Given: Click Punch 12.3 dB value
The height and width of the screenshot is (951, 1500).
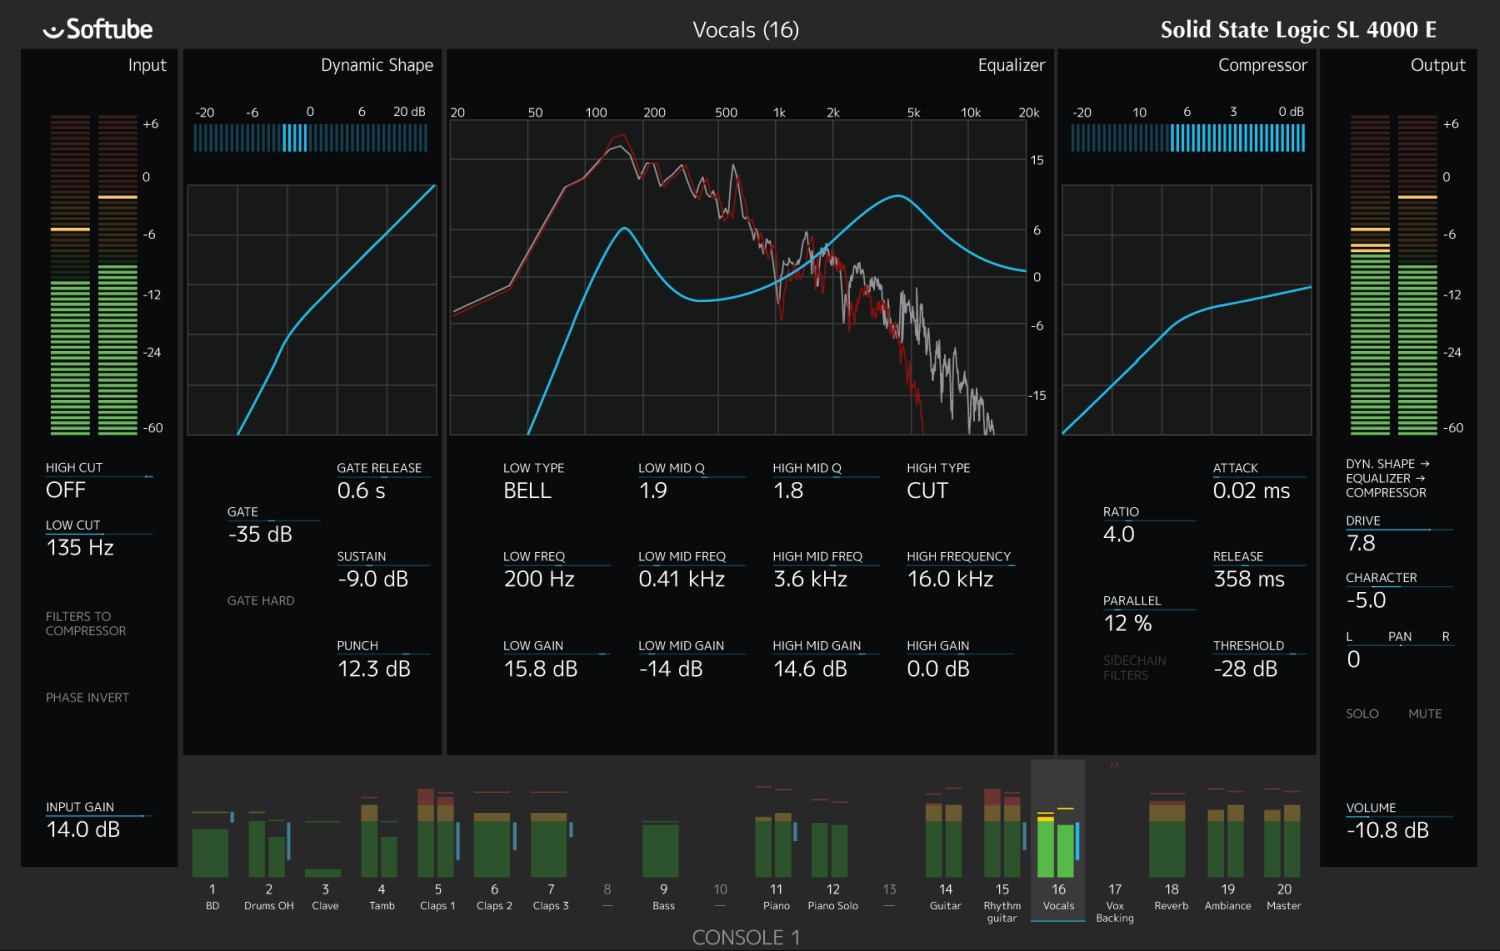Looking at the screenshot, I should coord(374,669).
